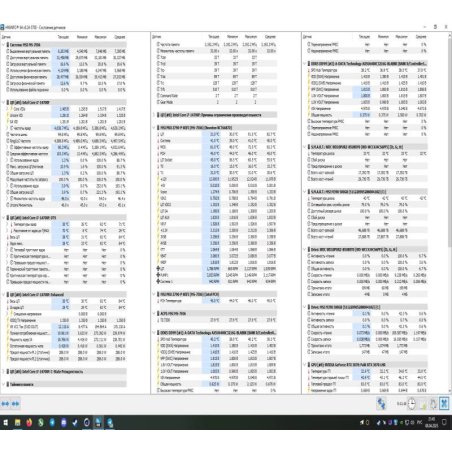Select the HWiNFO taskbar icon
Image resolution: width=452 pixels, height=452 pixels.
[x=98, y=422]
